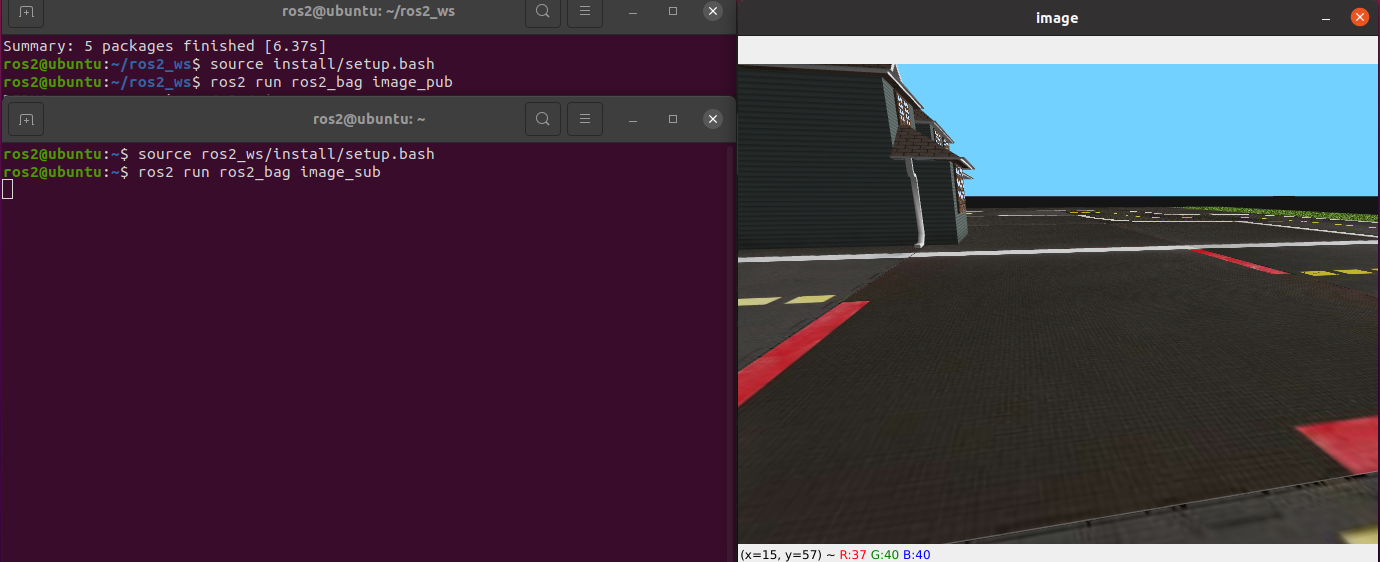Screen dimensions: 1380x562
Task: Open hamburger menu in ros2_ws terminal
Action: click(585, 11)
